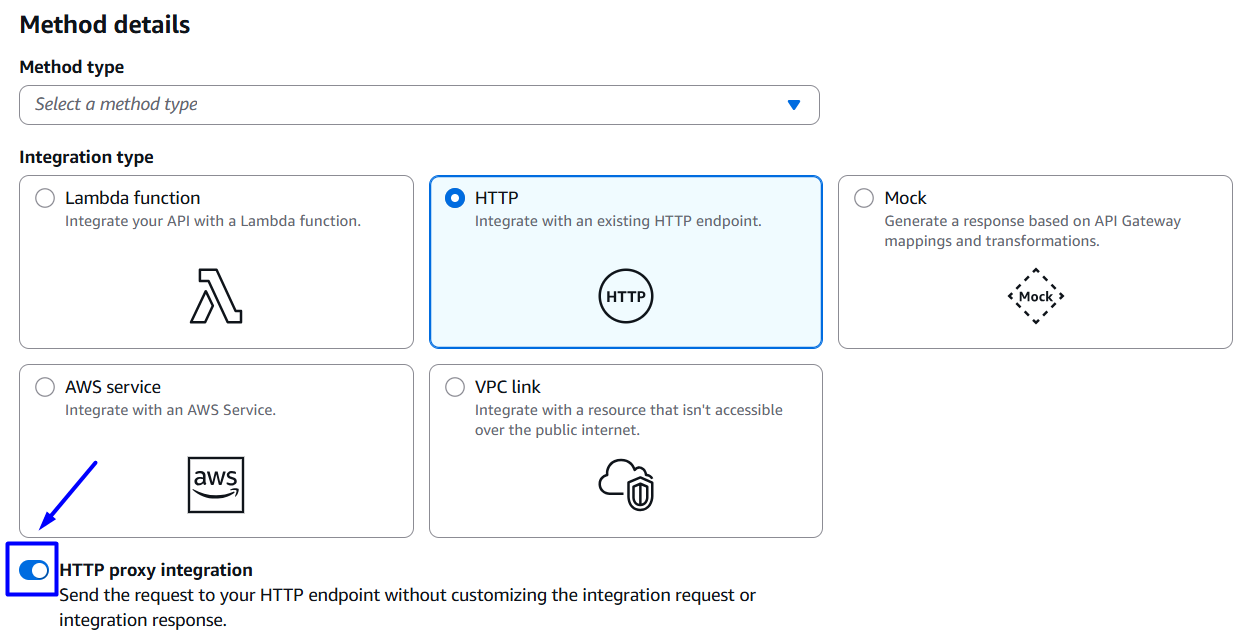Choose VPC link radio button
The height and width of the screenshot is (643, 1250).
tap(455, 387)
